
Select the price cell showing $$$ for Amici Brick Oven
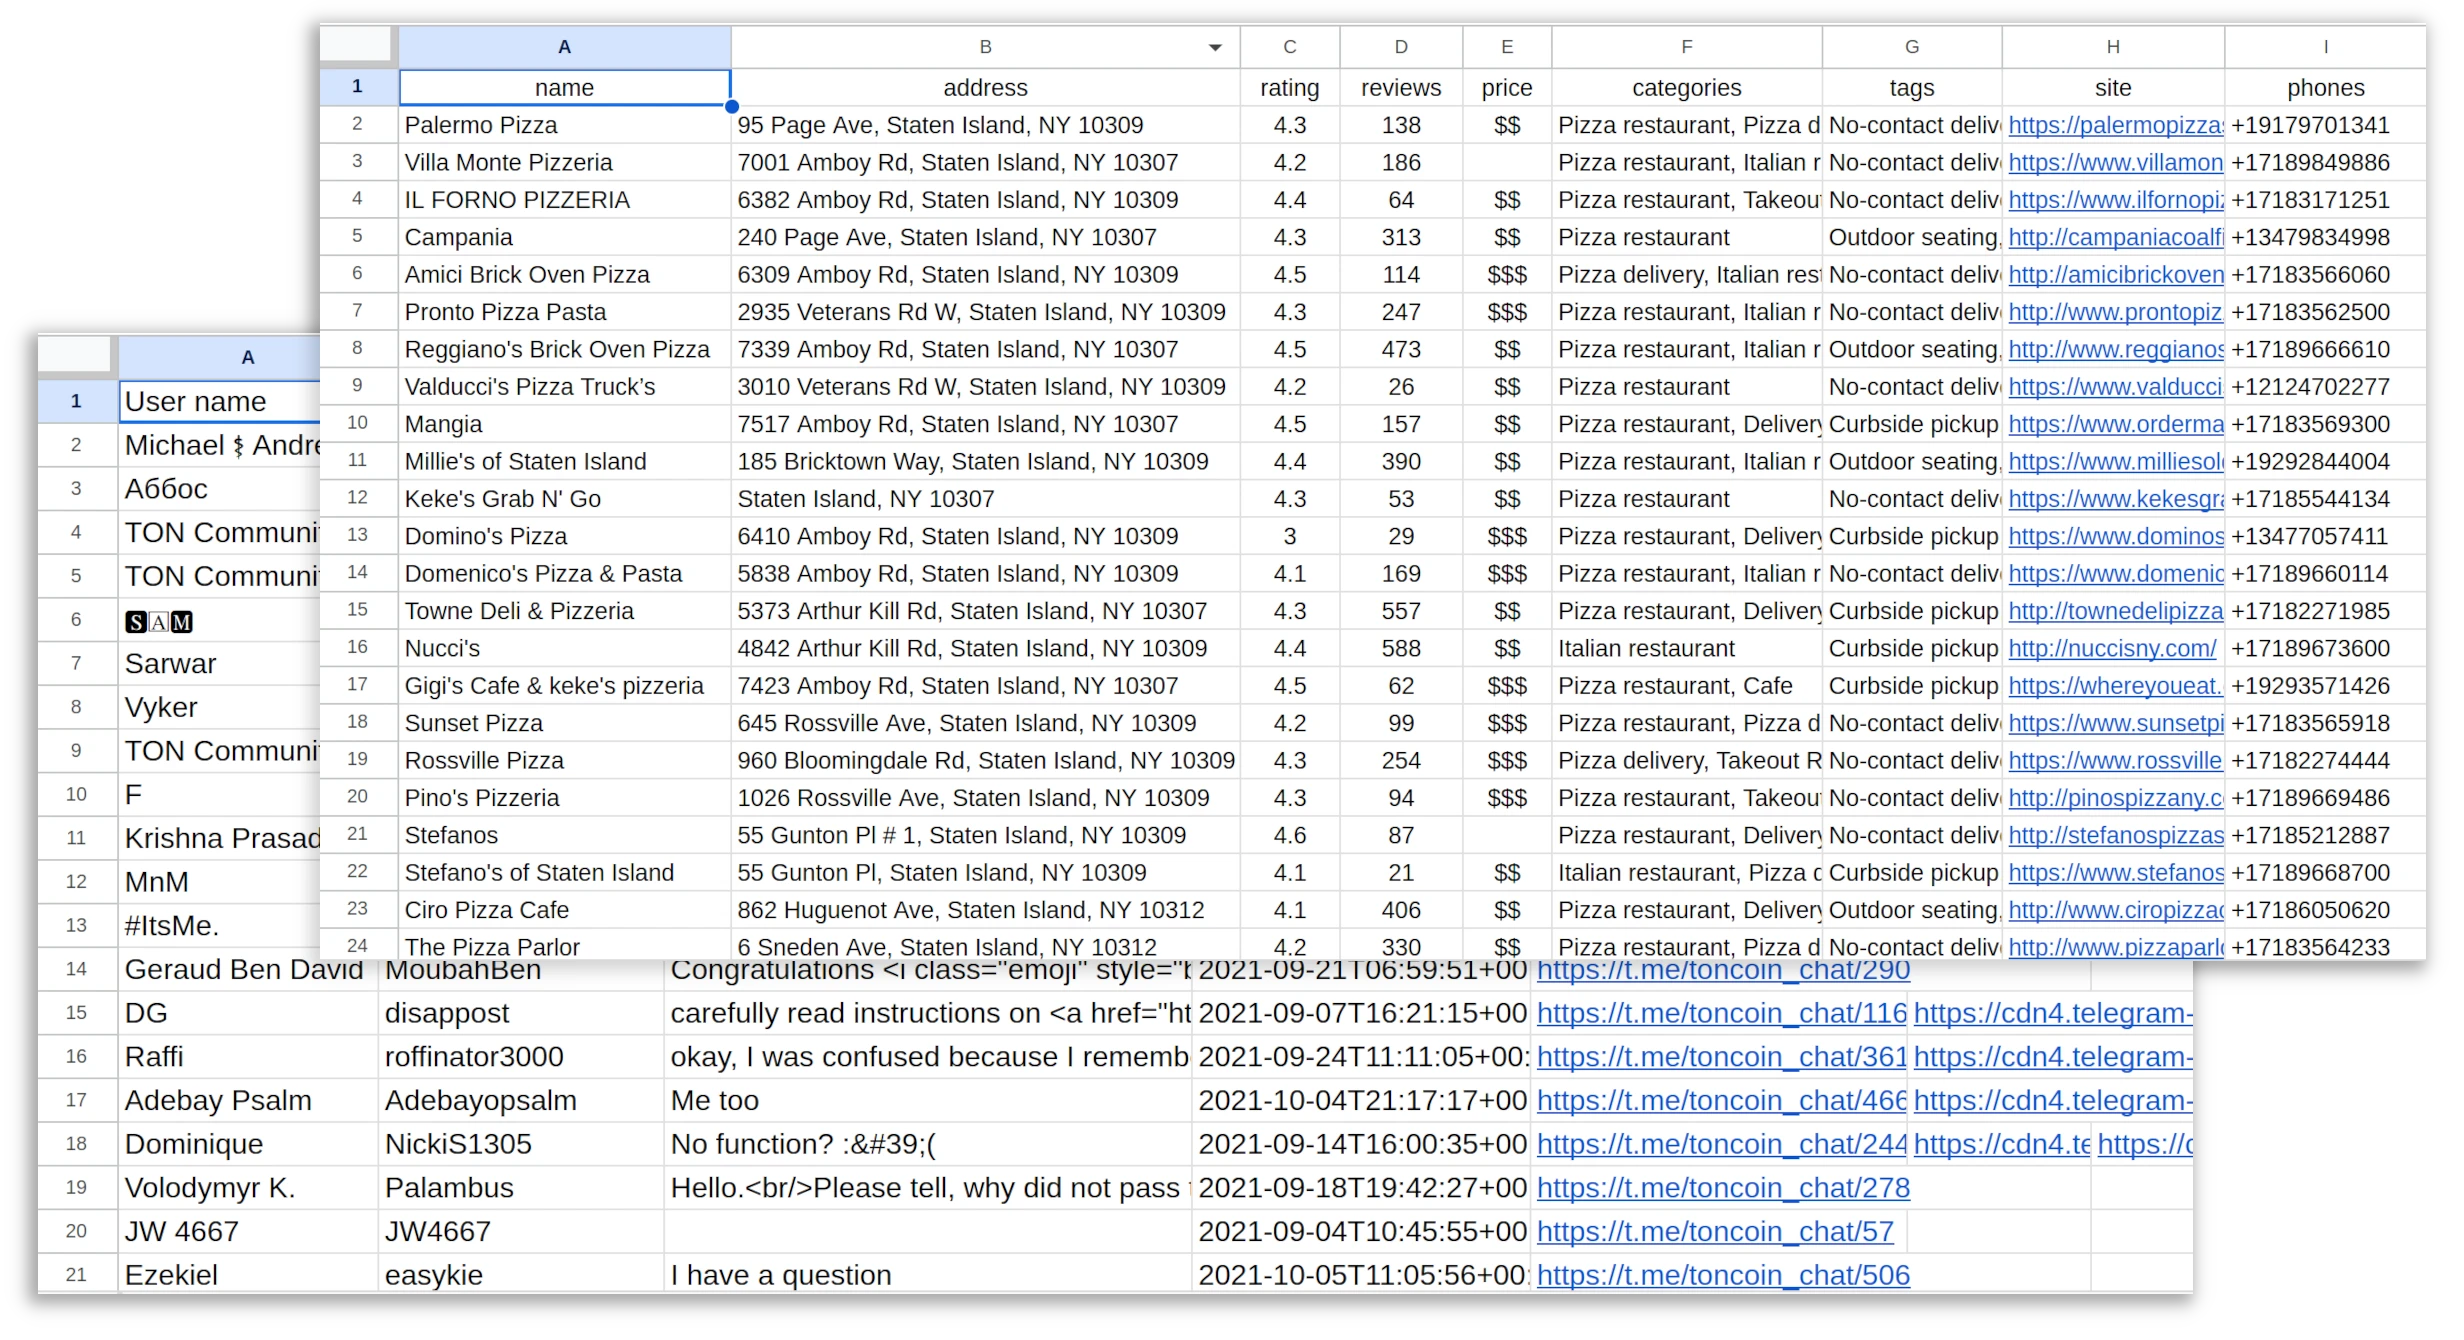click(1507, 274)
